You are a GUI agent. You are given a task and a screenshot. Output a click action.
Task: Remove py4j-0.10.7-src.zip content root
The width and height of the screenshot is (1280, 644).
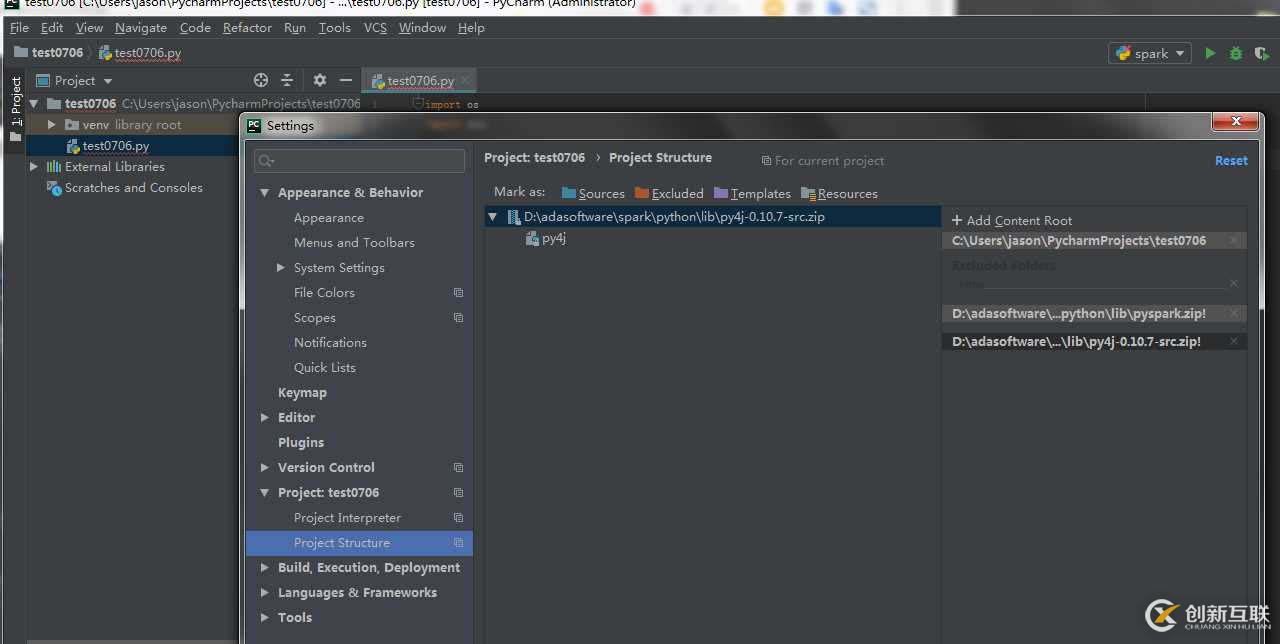point(1233,342)
